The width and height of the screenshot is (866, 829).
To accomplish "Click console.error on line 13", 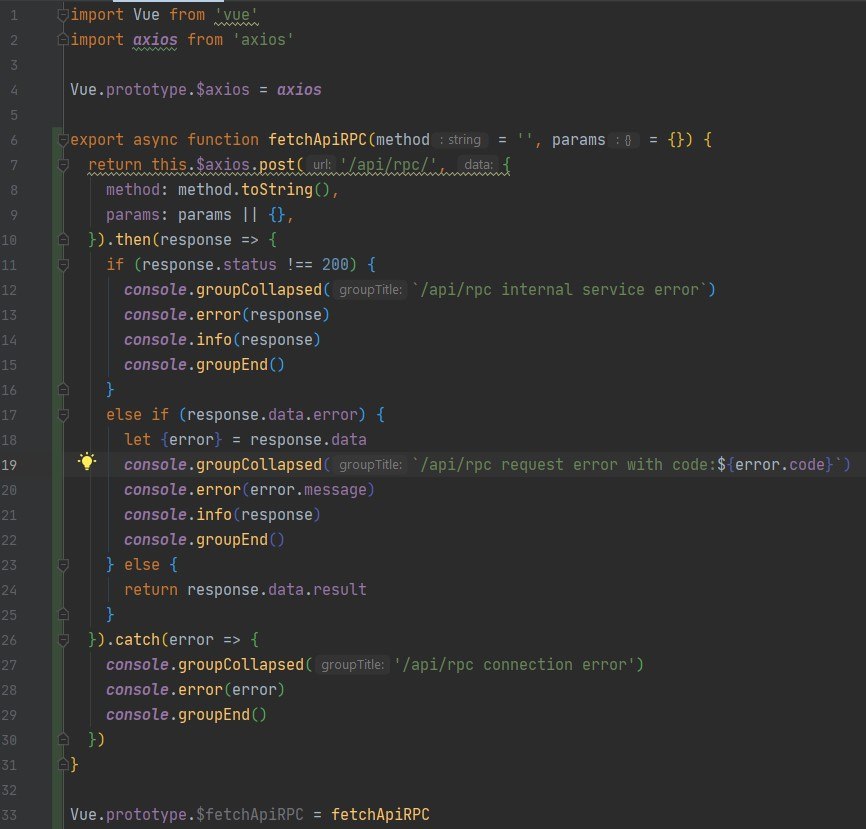I will [183, 315].
